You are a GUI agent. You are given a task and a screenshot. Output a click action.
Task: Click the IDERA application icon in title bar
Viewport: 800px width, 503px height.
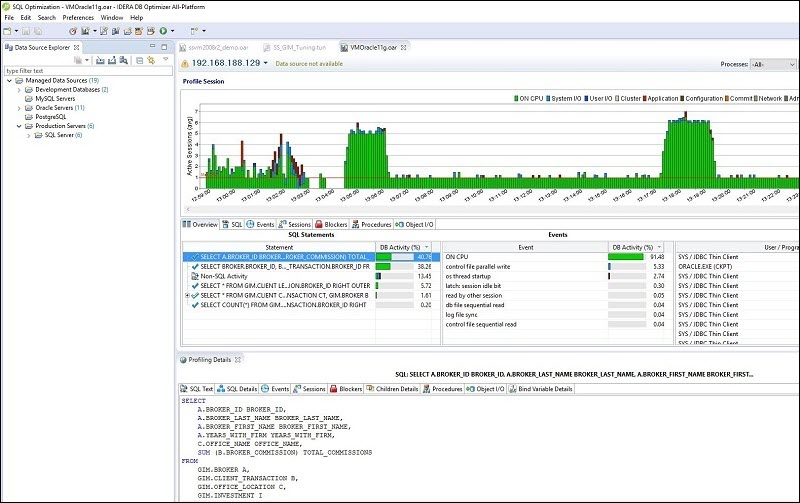(x=6, y=7)
